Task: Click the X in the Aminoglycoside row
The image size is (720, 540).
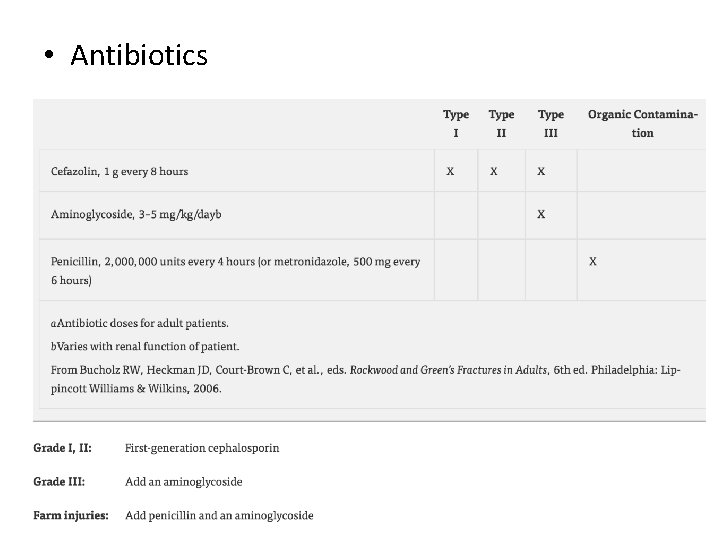Action: (x=541, y=214)
